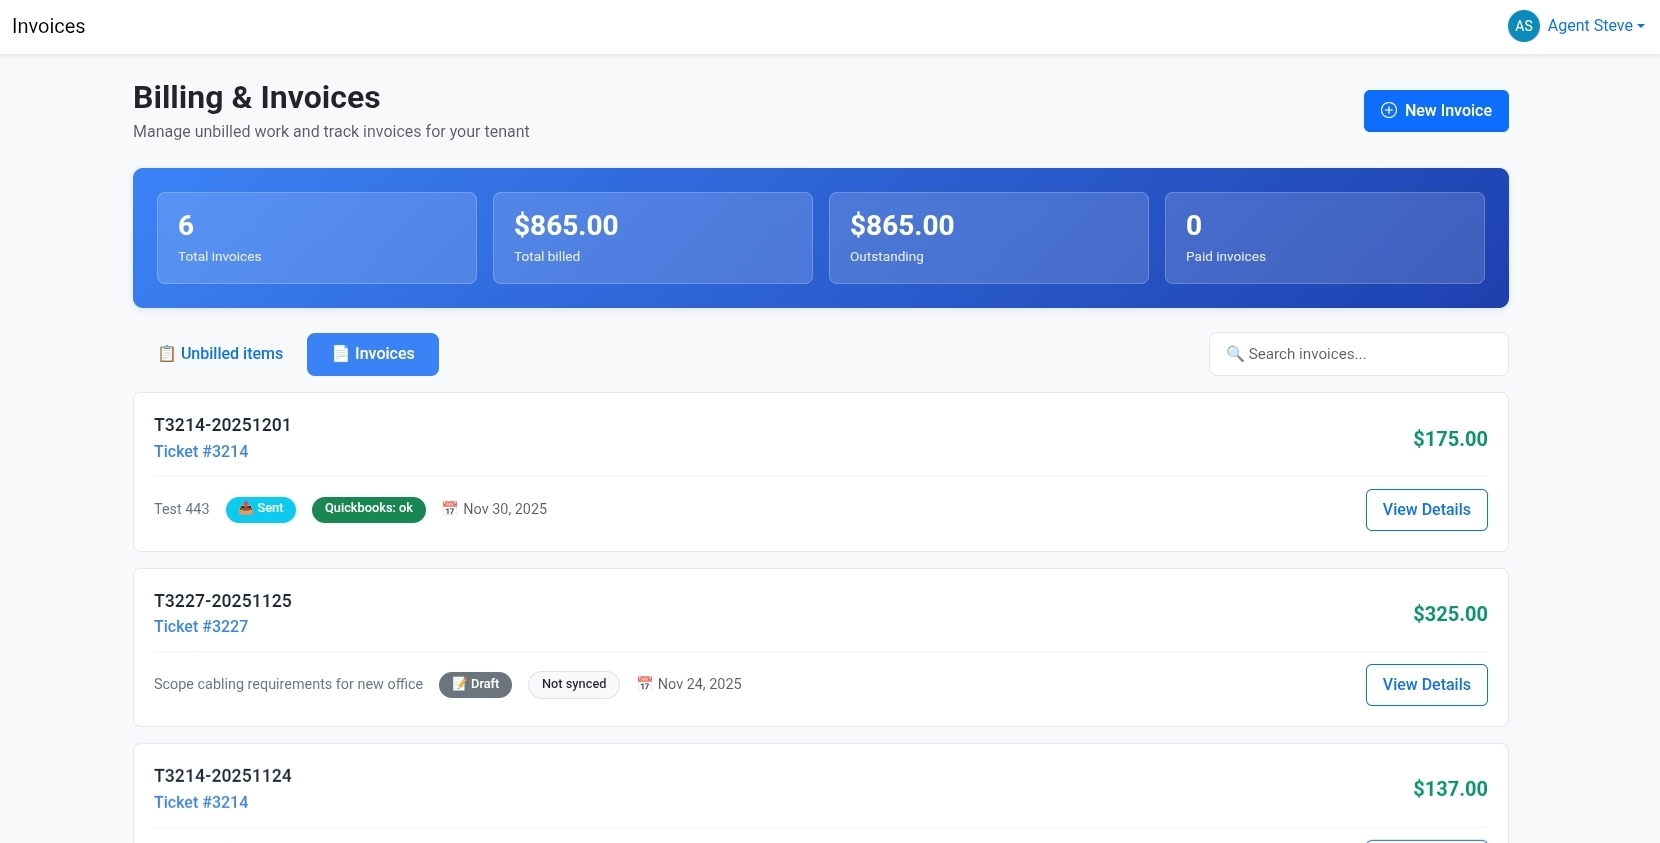Click the Quickbooks: ok badge

[368, 509]
